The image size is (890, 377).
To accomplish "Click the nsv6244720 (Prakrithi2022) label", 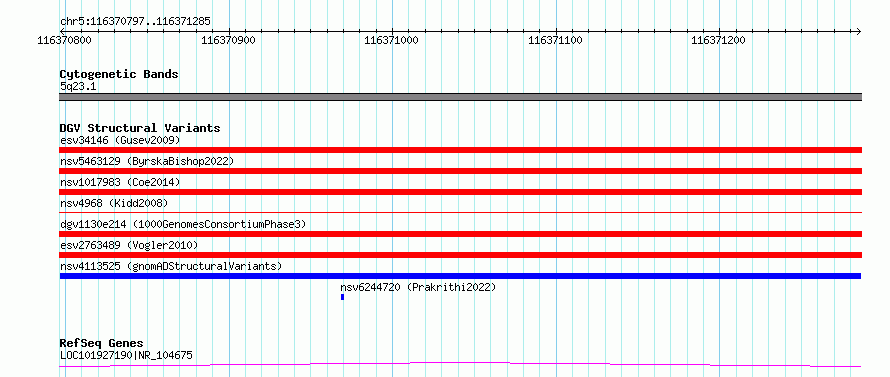I will pos(418,287).
